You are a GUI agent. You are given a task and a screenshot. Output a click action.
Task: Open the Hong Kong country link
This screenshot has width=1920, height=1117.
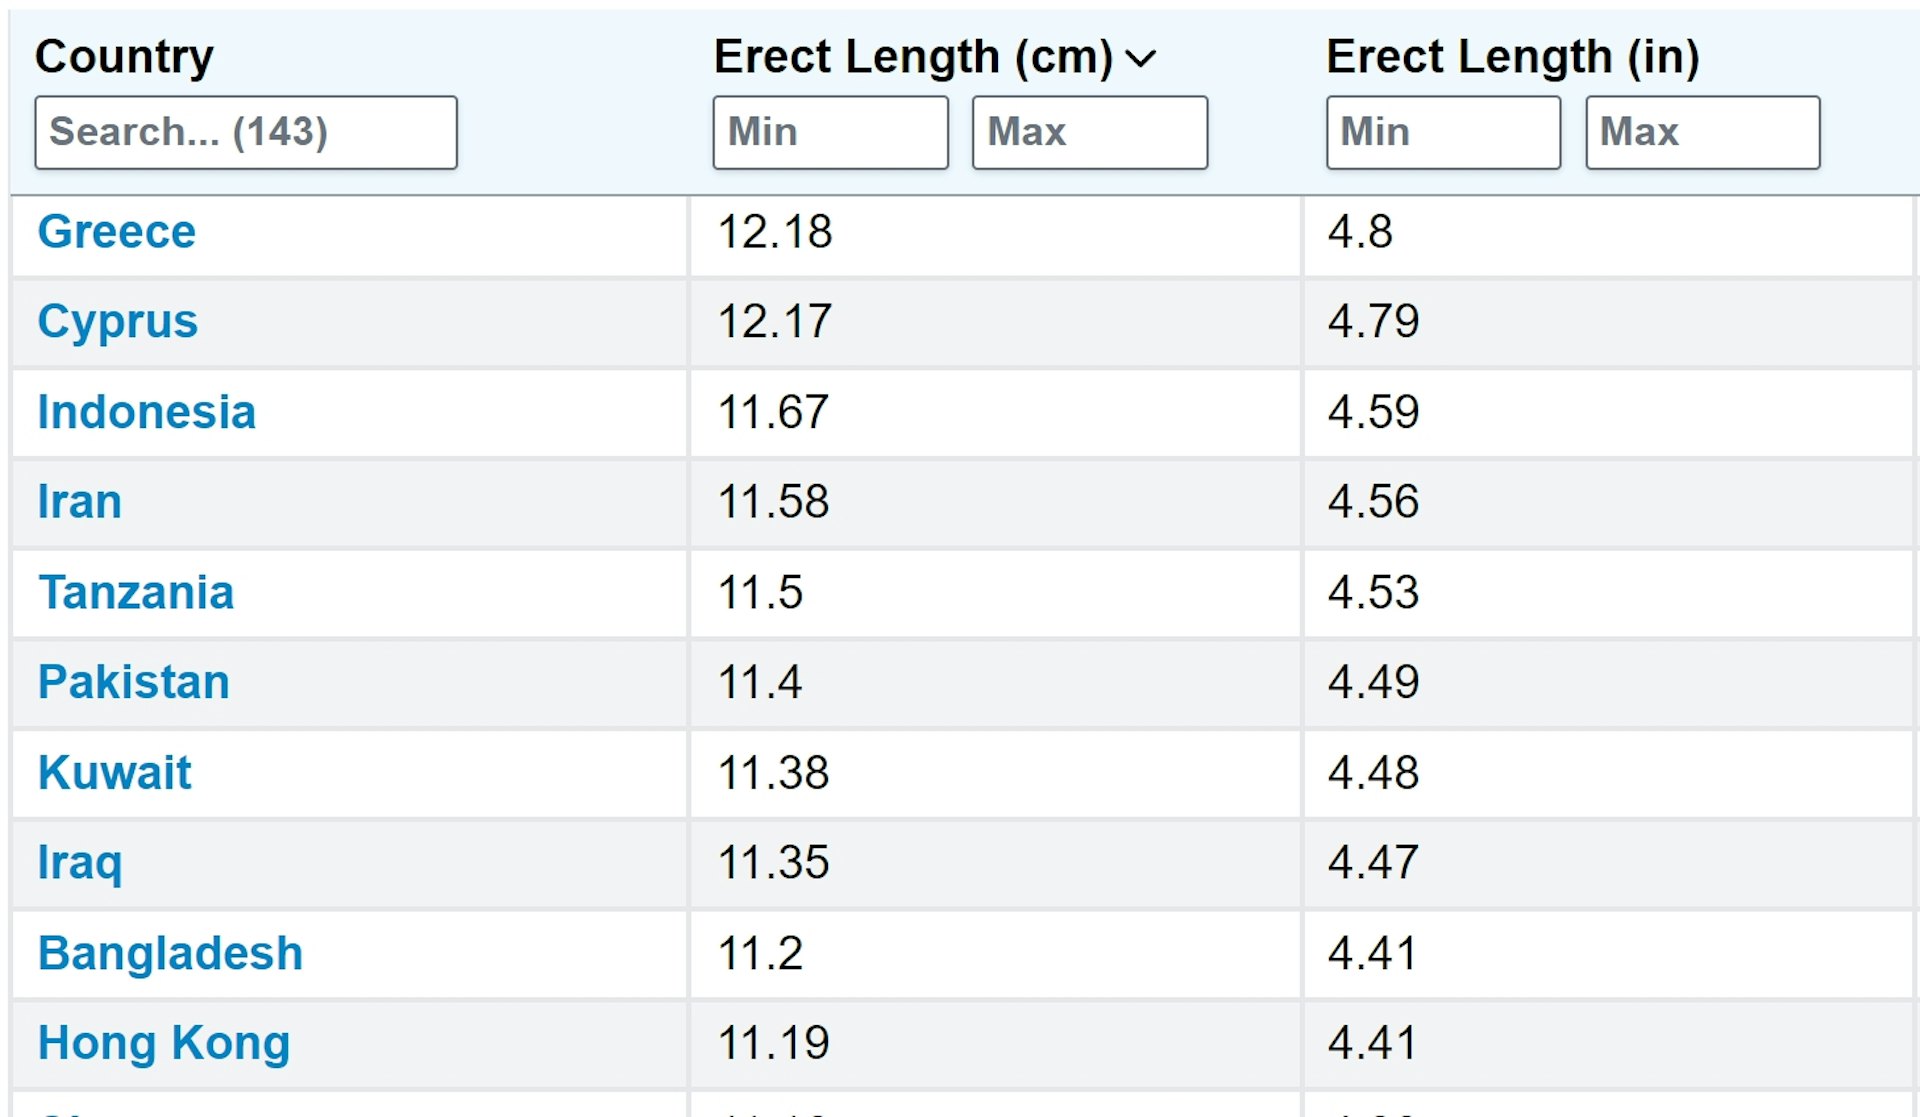(x=164, y=1044)
